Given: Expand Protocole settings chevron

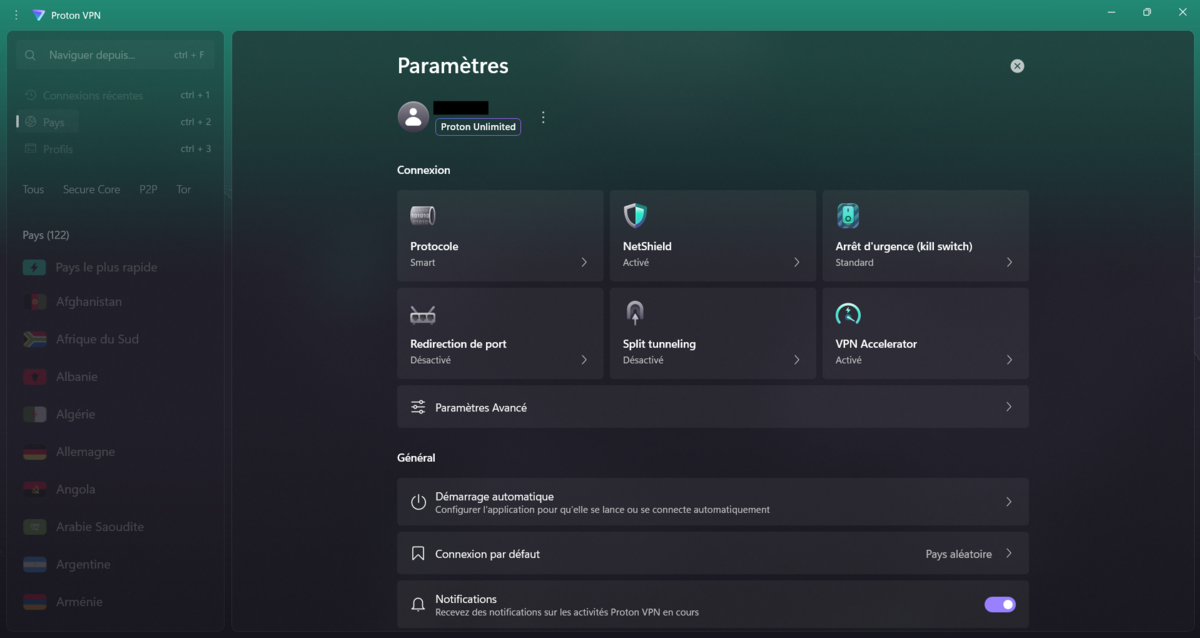Looking at the screenshot, I should click(x=584, y=262).
